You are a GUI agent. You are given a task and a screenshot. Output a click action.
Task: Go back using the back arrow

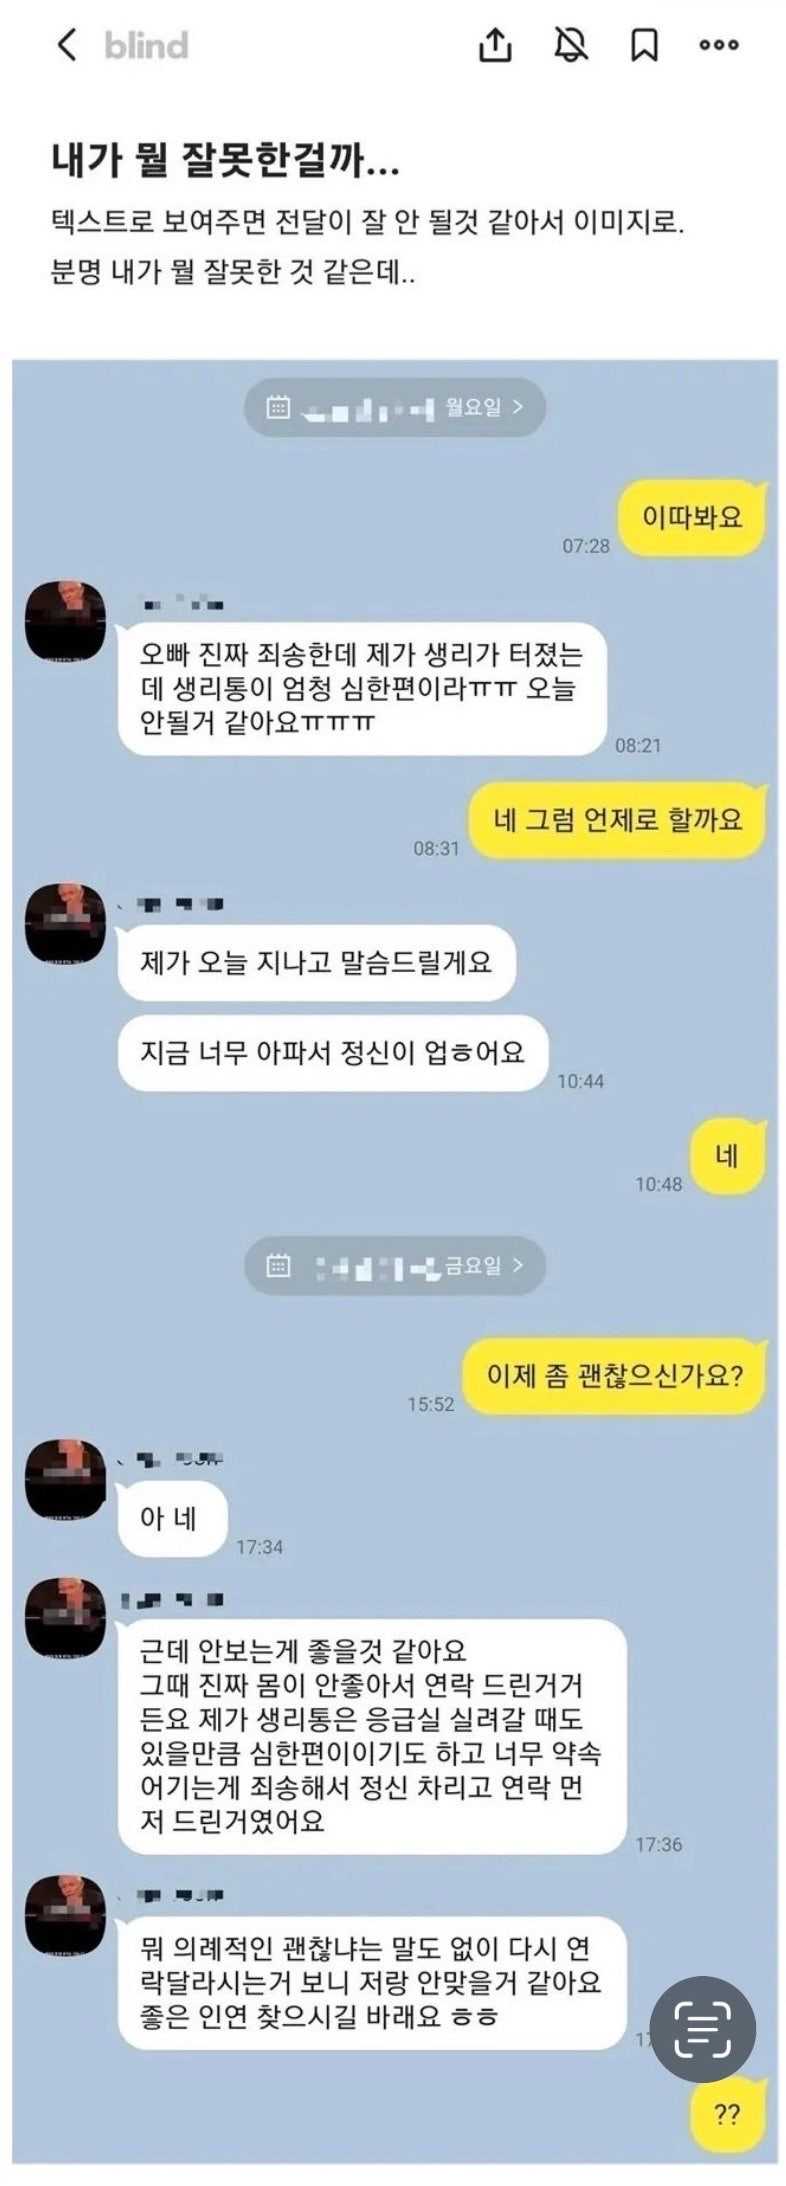tap(66, 45)
